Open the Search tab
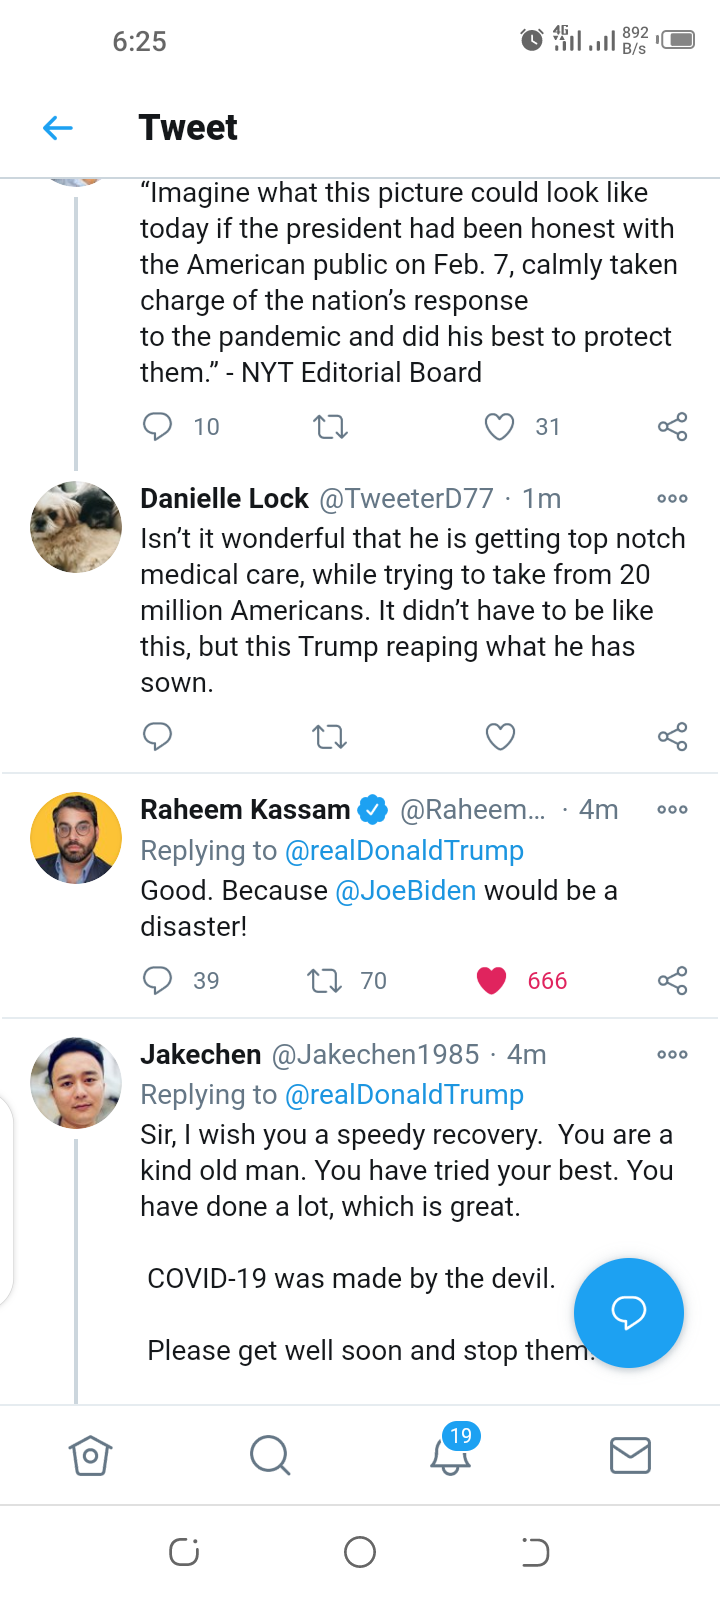 pyautogui.click(x=270, y=1455)
